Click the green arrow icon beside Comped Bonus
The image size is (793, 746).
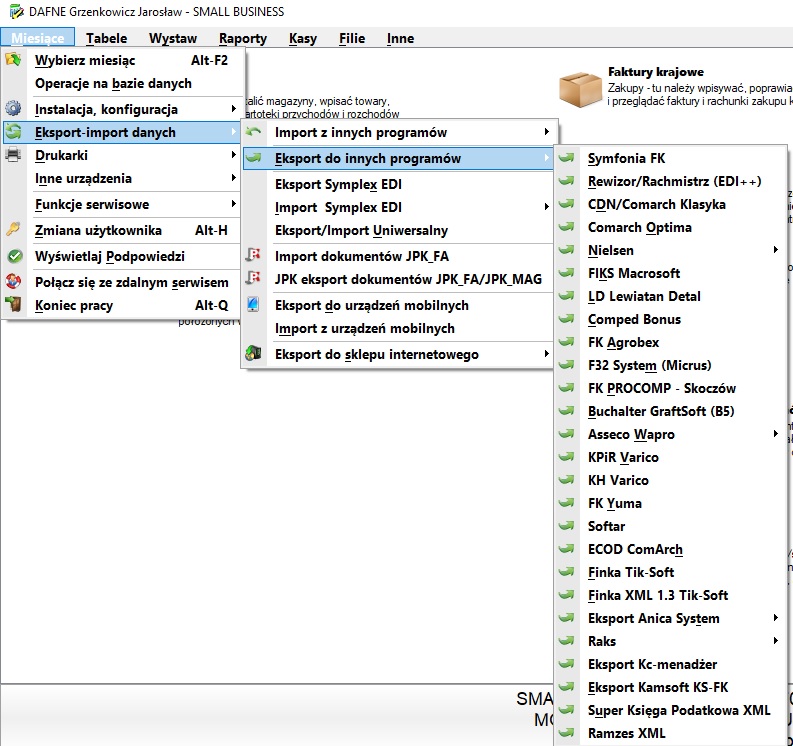pyautogui.click(x=567, y=319)
